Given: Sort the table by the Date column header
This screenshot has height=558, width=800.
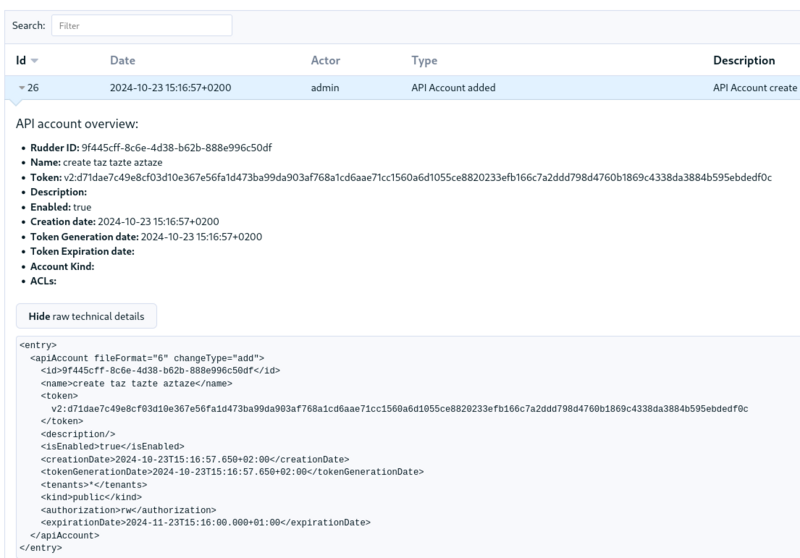Looking at the screenshot, I should coord(122,60).
